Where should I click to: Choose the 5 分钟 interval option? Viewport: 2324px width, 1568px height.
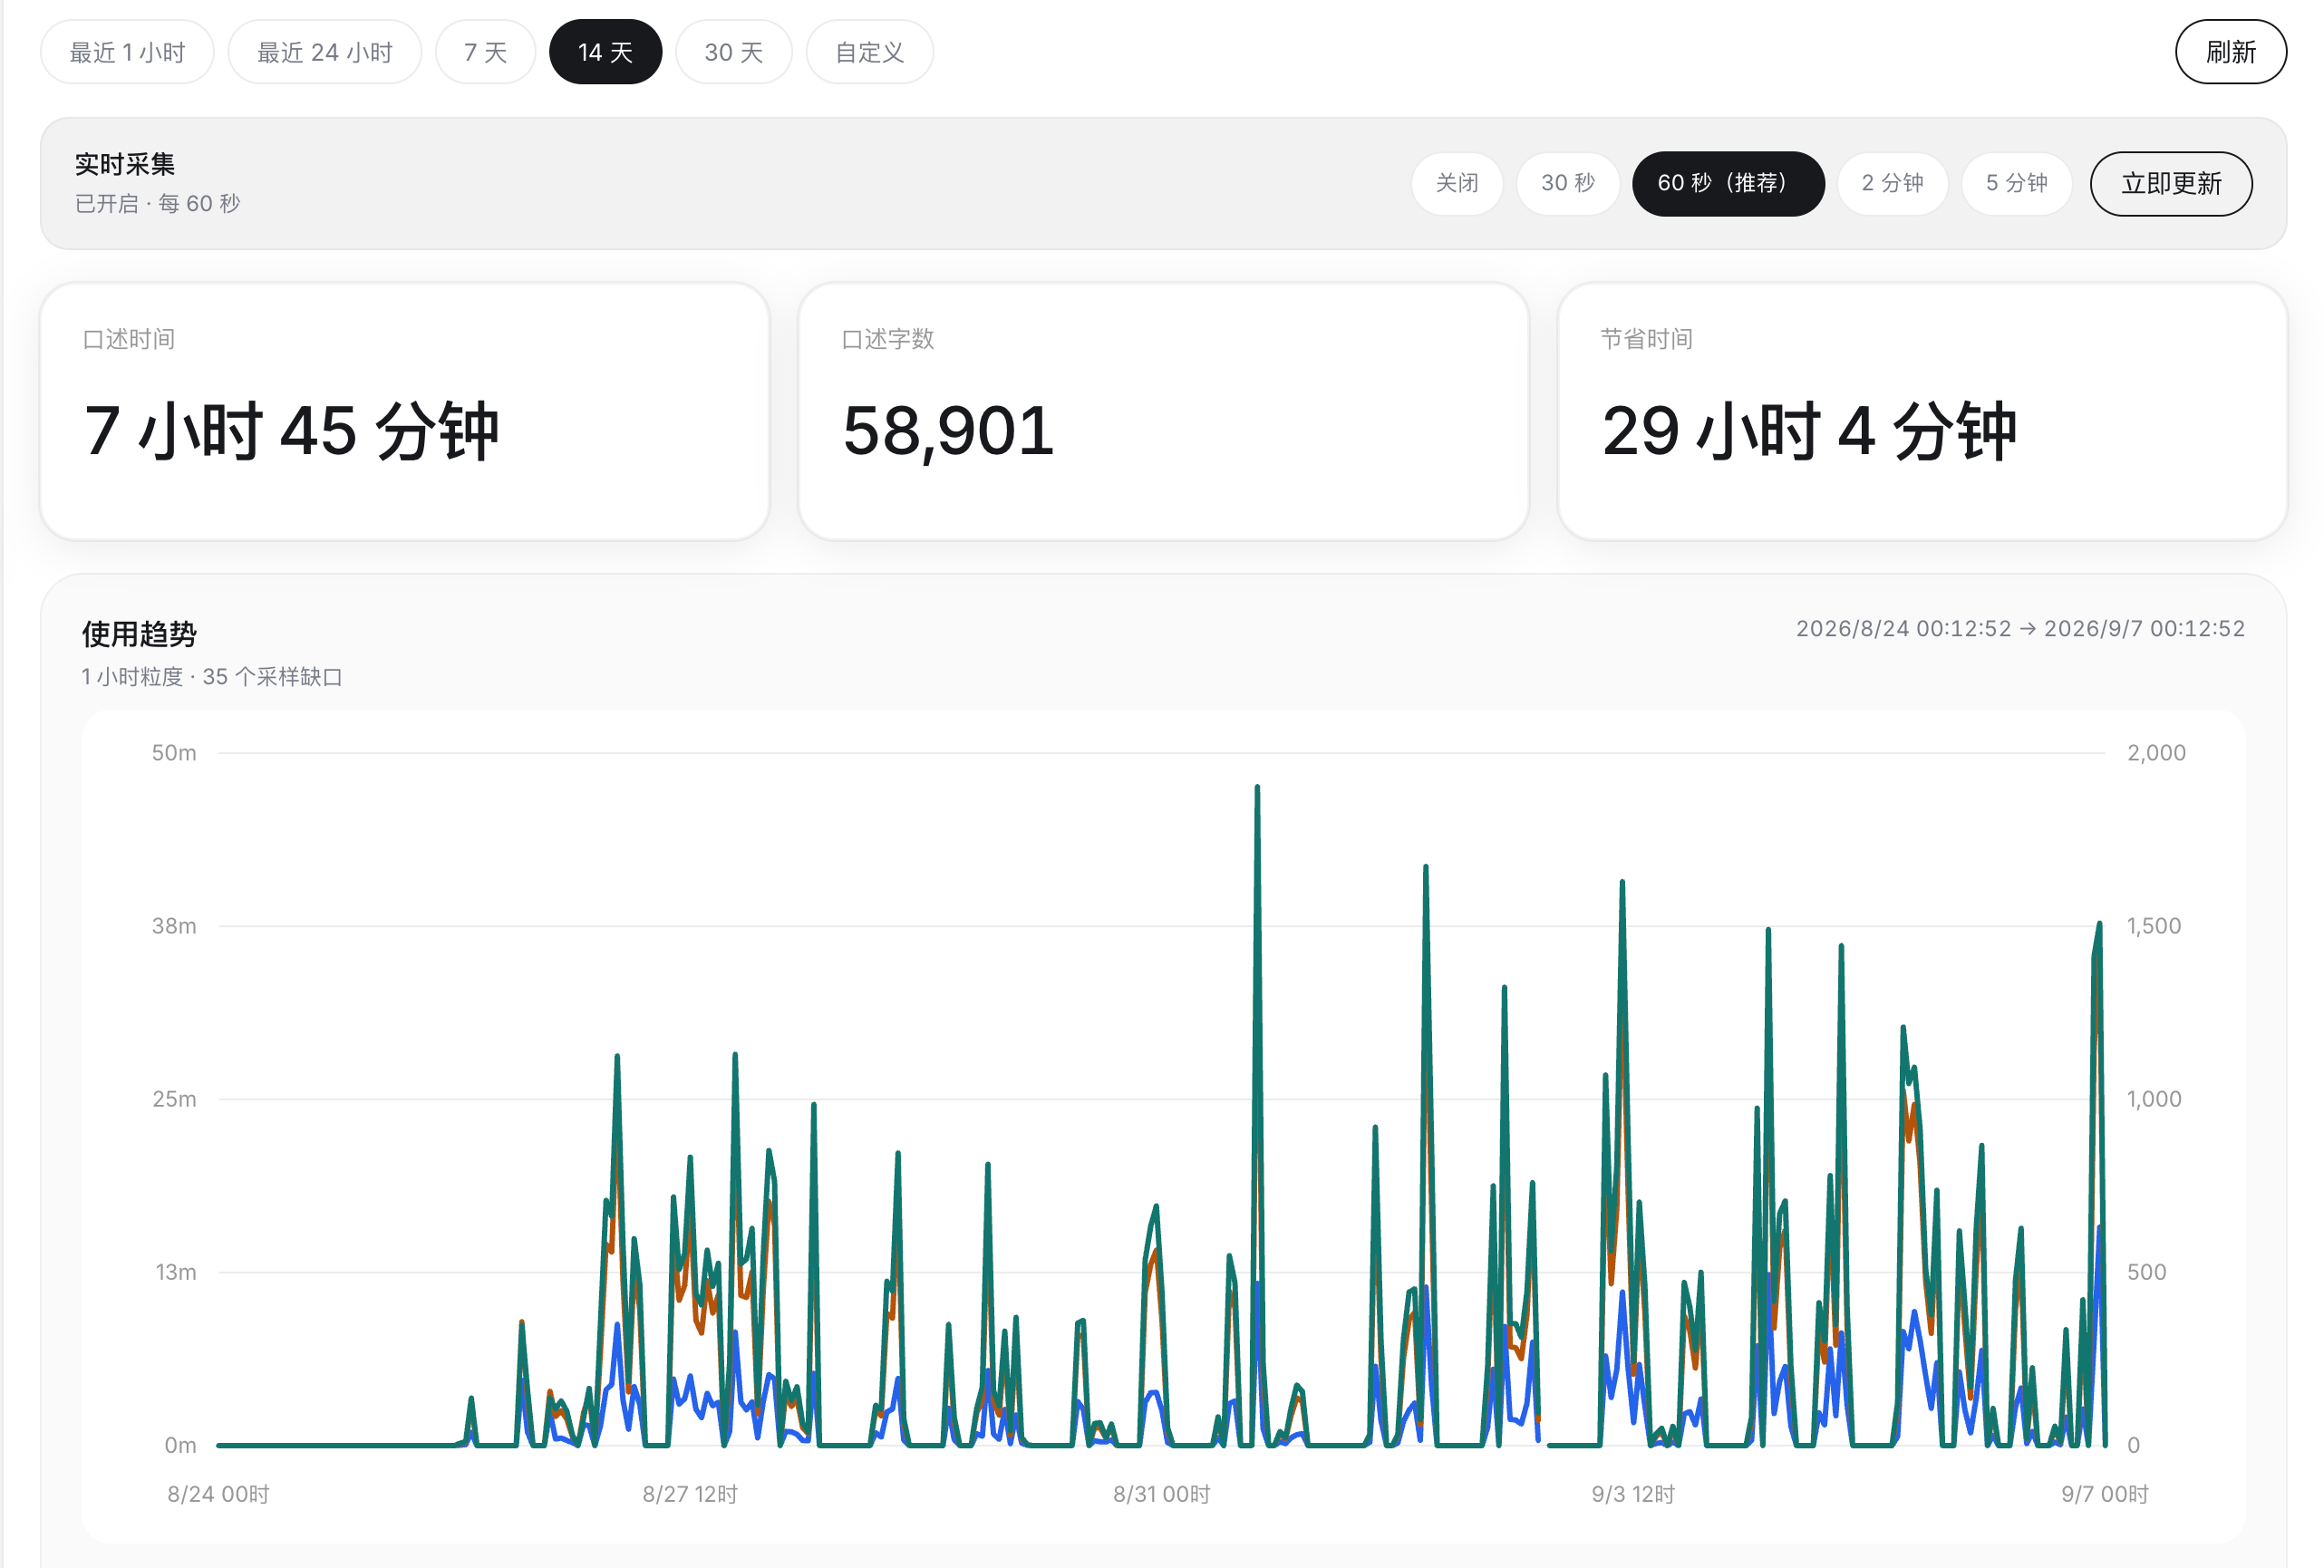(x=2017, y=183)
